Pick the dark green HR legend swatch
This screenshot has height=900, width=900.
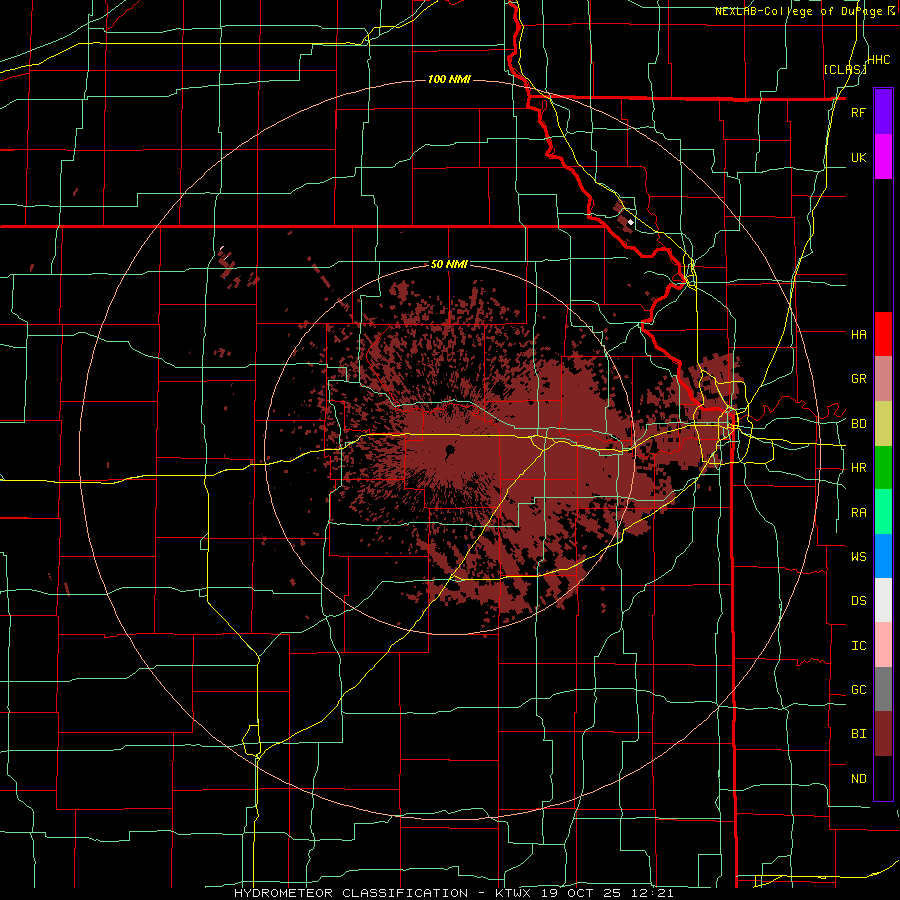tap(883, 467)
